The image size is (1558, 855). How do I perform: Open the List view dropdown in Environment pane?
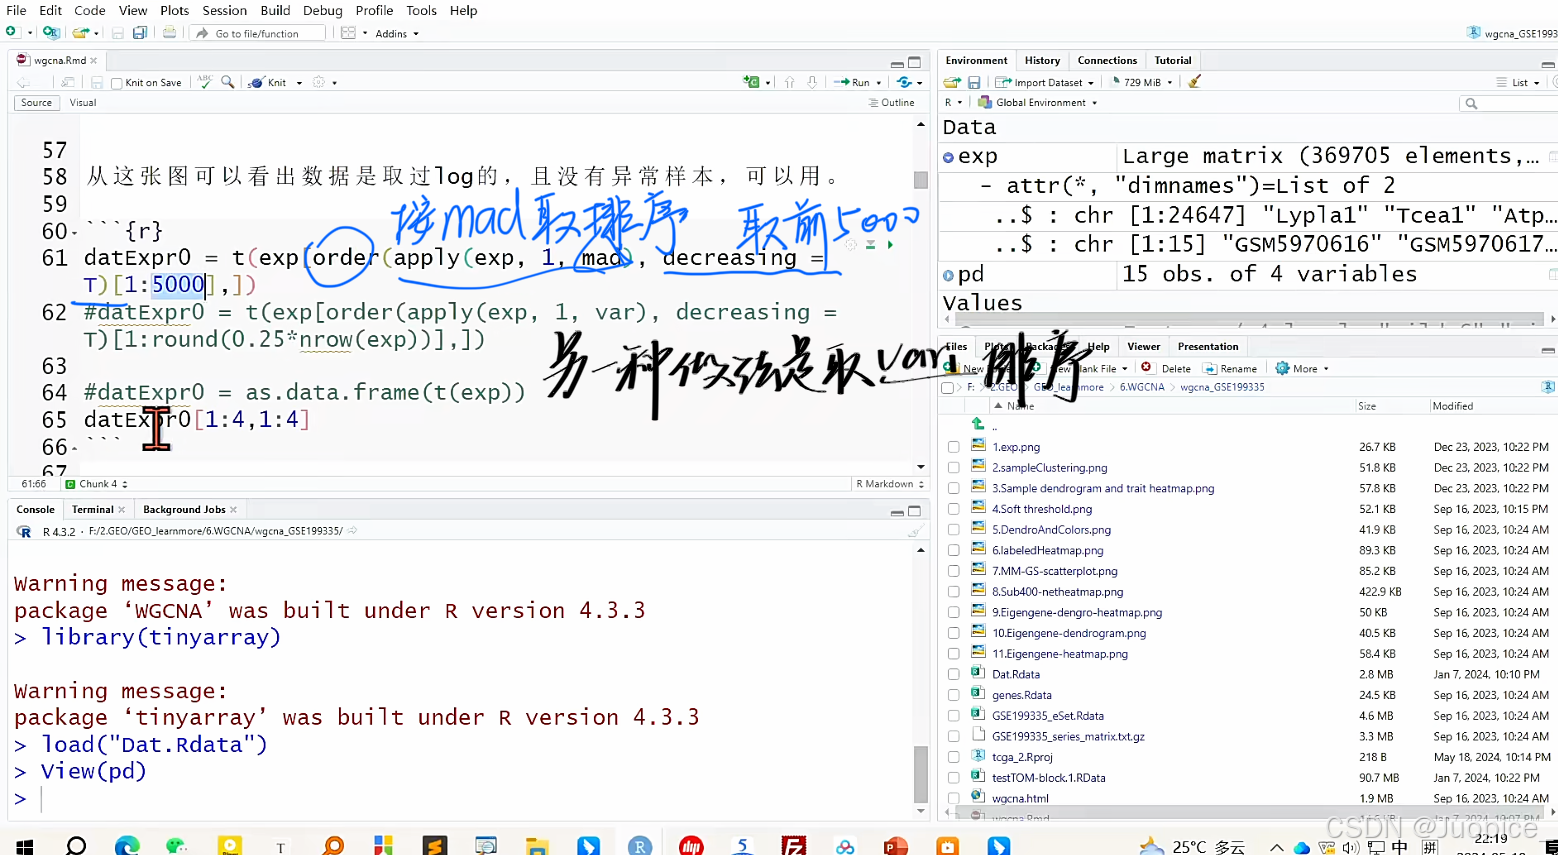1518,82
